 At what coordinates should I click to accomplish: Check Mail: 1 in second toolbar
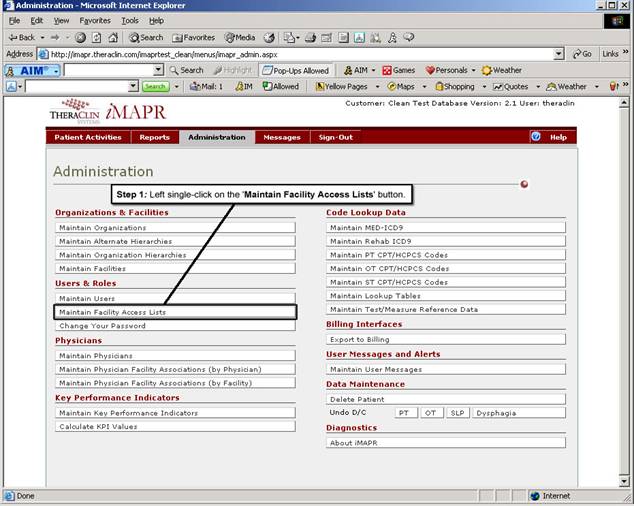[206, 87]
